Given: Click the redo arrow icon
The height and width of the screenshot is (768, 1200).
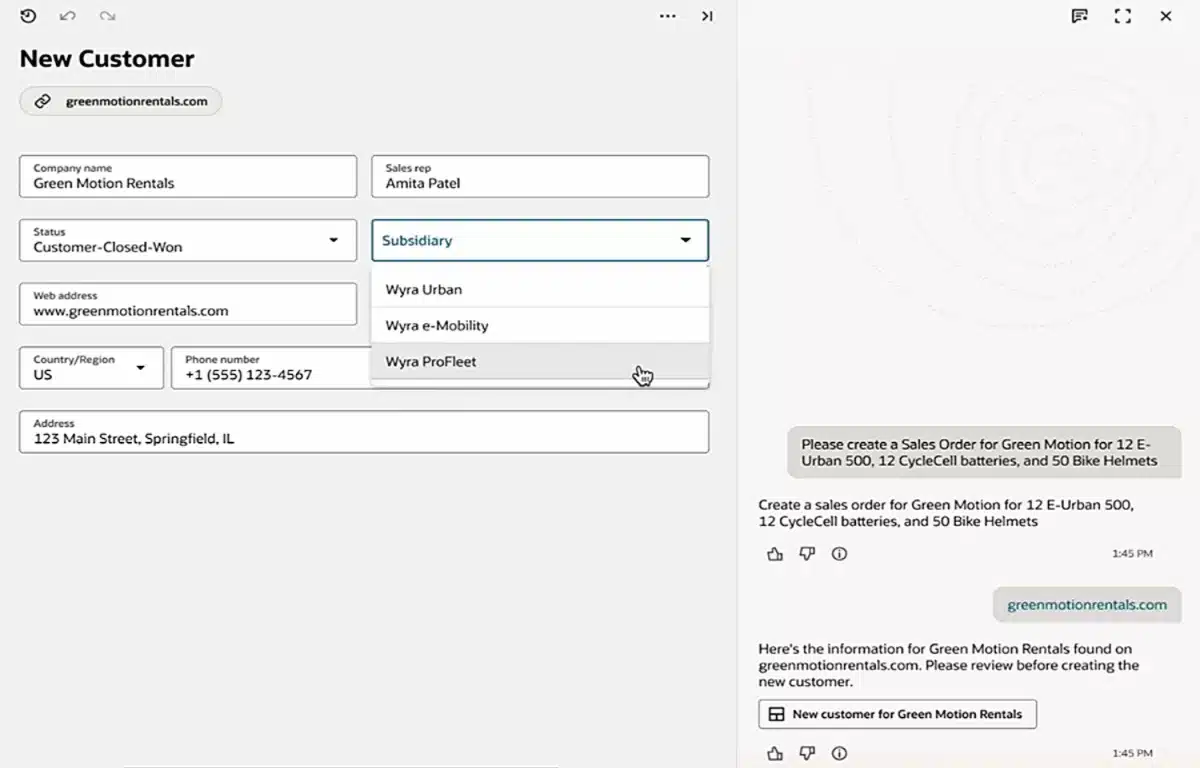Looking at the screenshot, I should click(x=107, y=16).
